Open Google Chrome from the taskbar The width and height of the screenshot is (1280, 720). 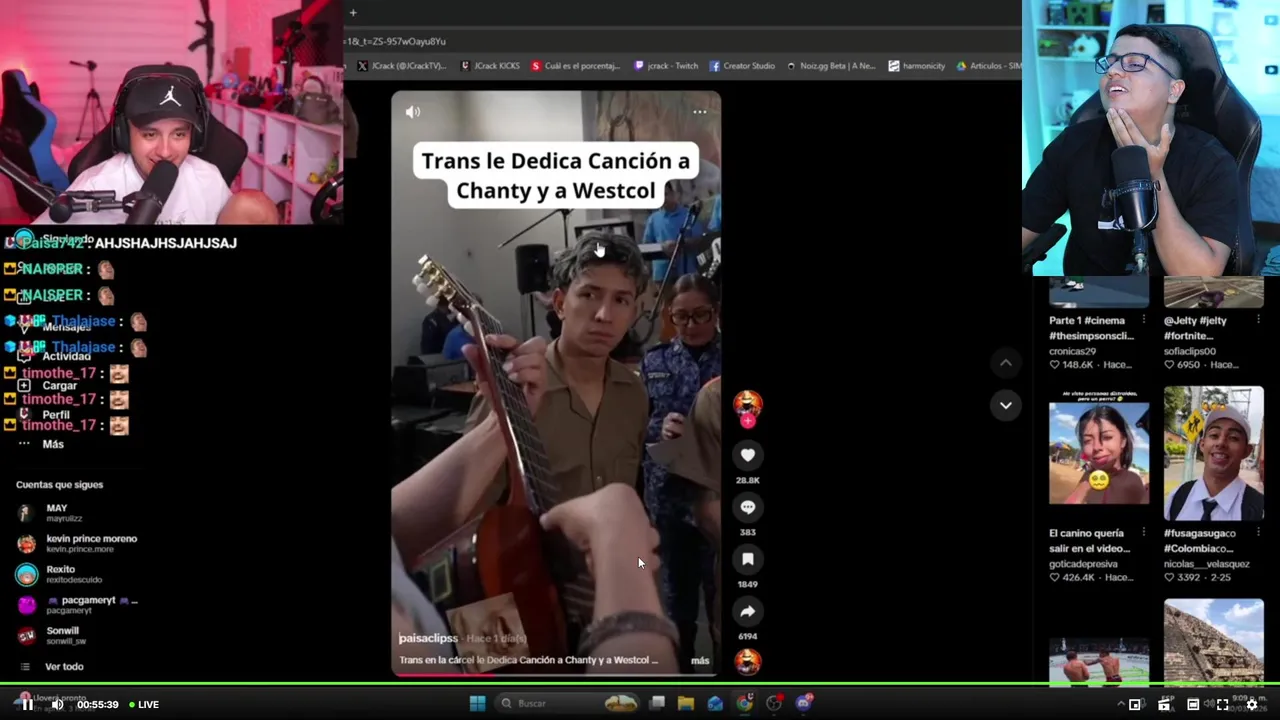745,703
